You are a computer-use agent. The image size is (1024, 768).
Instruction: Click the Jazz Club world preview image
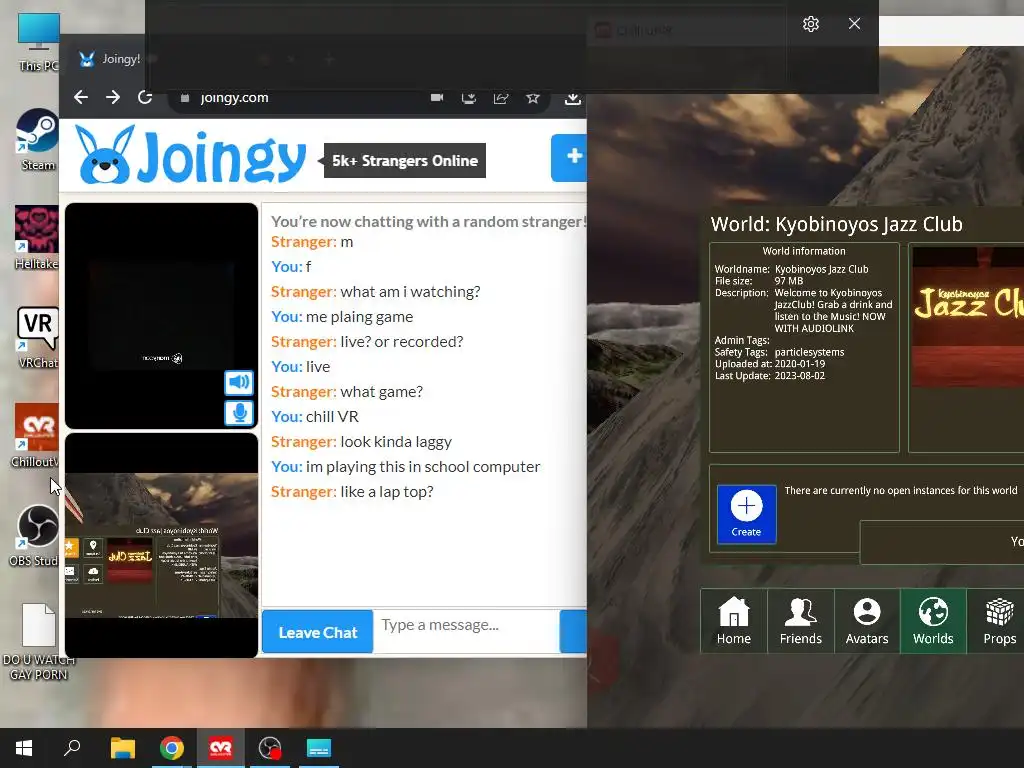click(x=968, y=317)
